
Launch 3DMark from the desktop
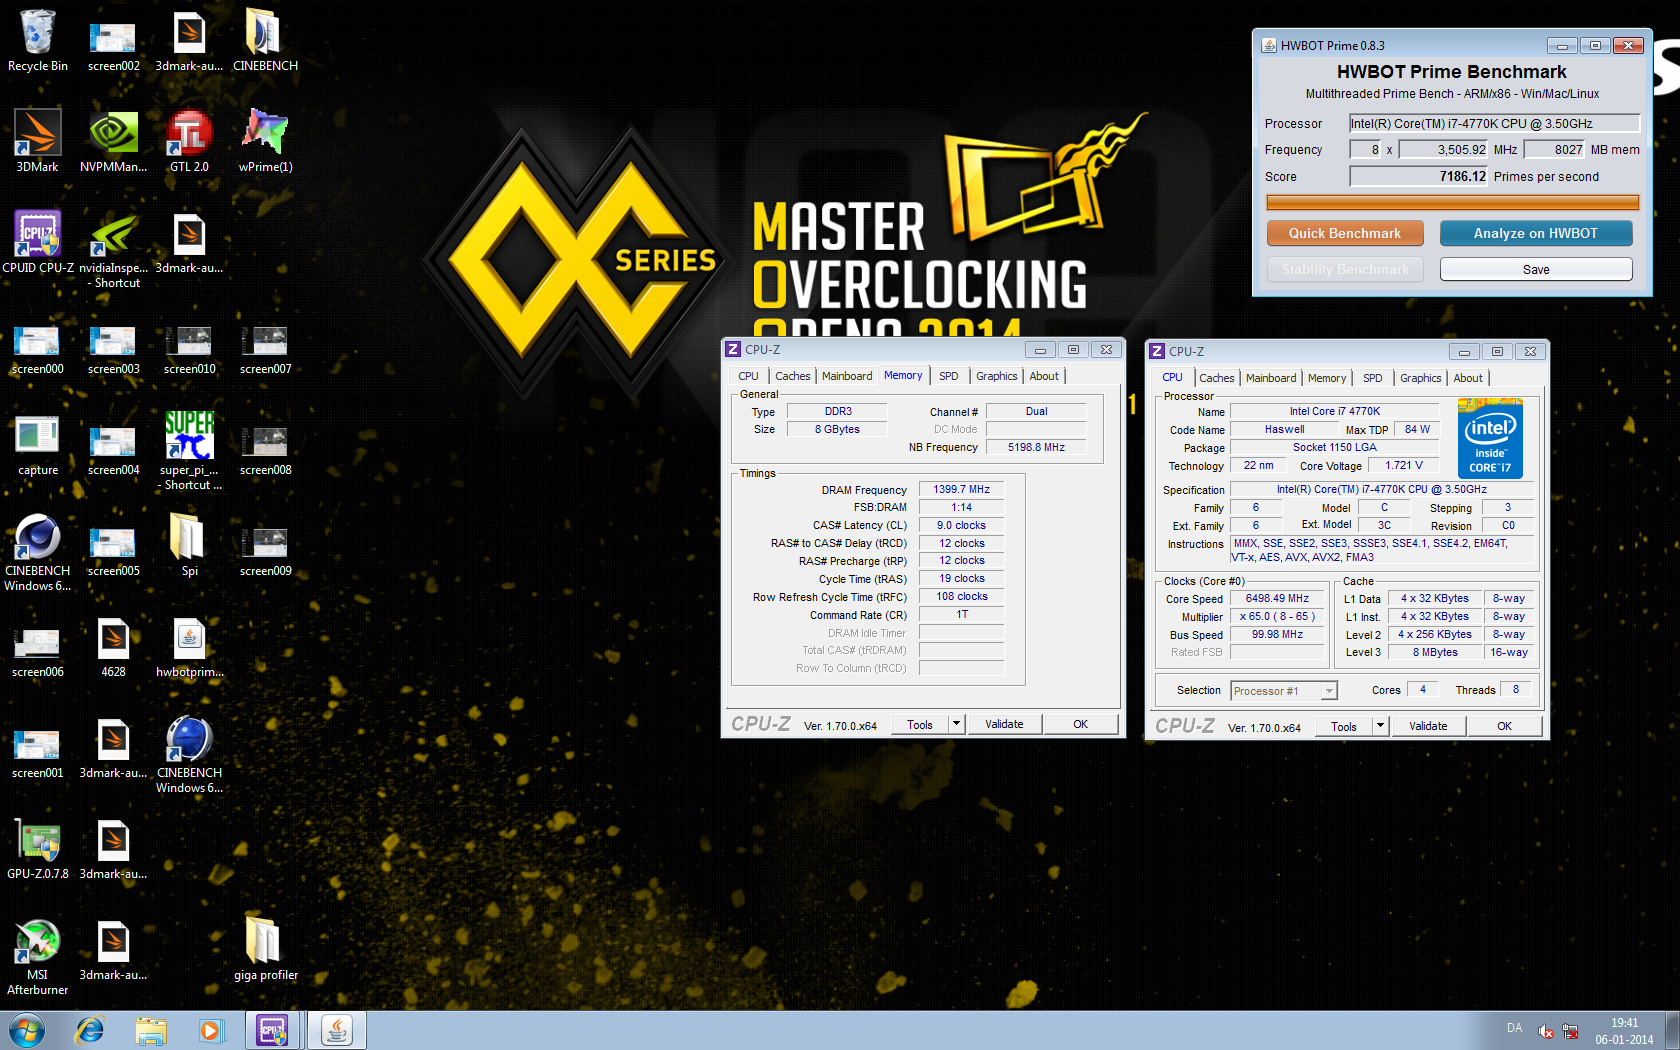37,140
